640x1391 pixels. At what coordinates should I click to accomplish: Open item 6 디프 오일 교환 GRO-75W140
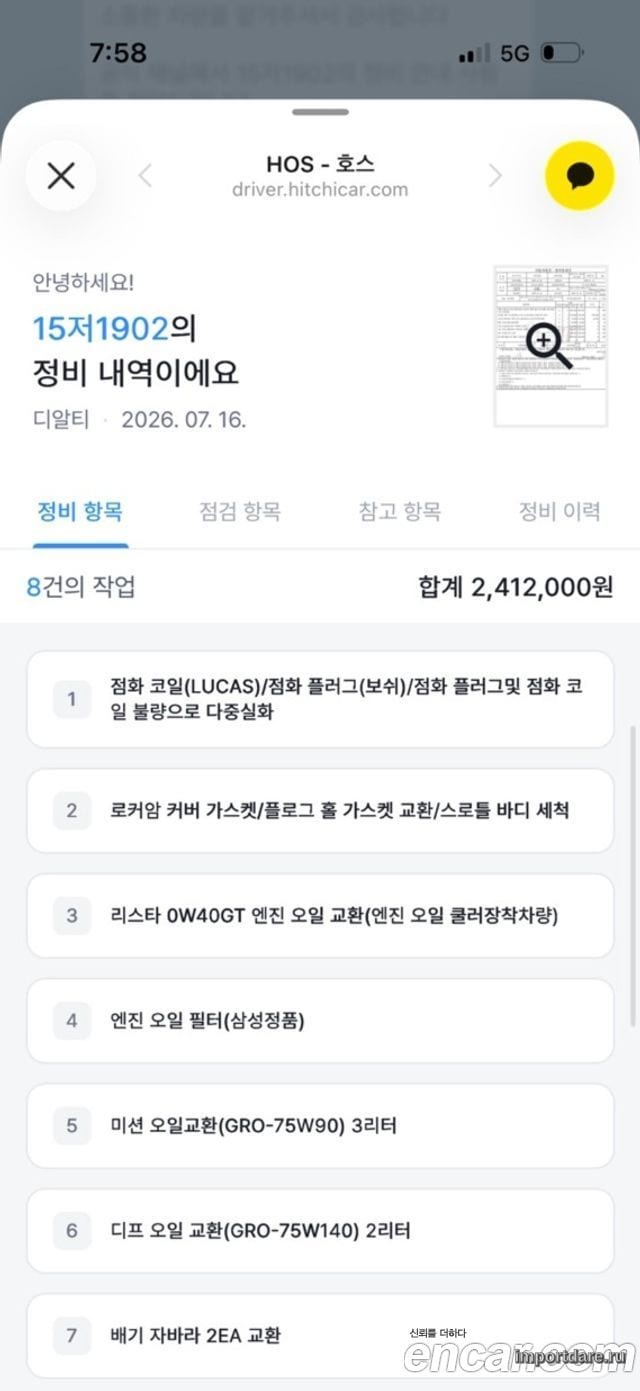click(320, 1231)
